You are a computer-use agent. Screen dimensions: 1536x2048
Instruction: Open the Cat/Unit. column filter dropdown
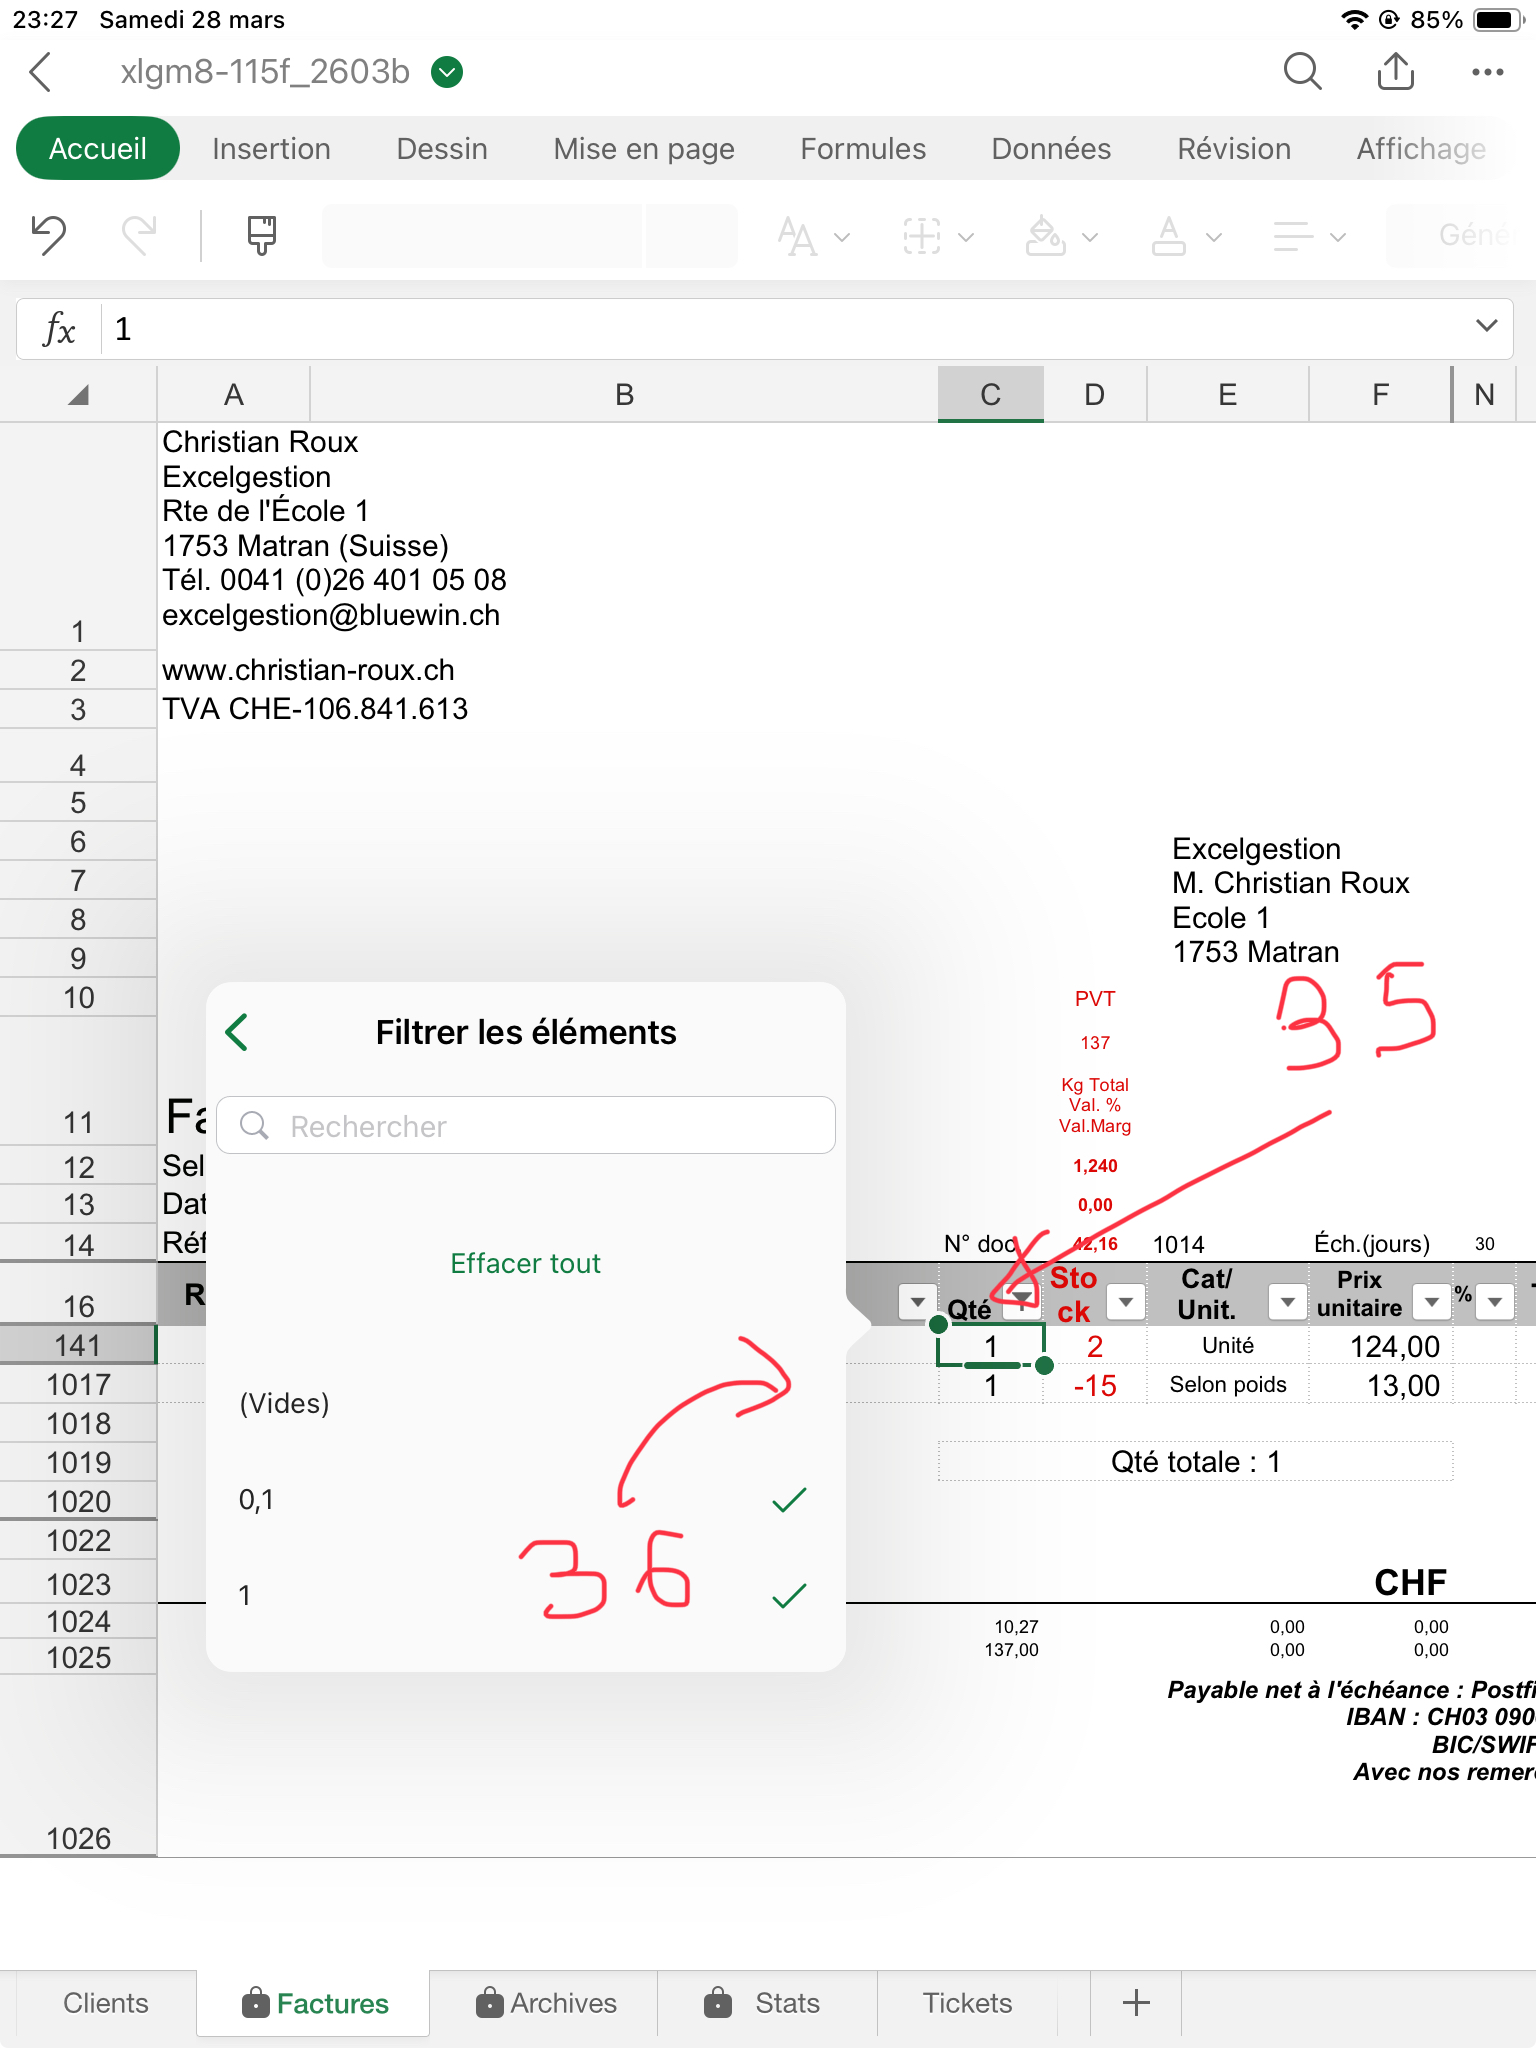1287,1301
